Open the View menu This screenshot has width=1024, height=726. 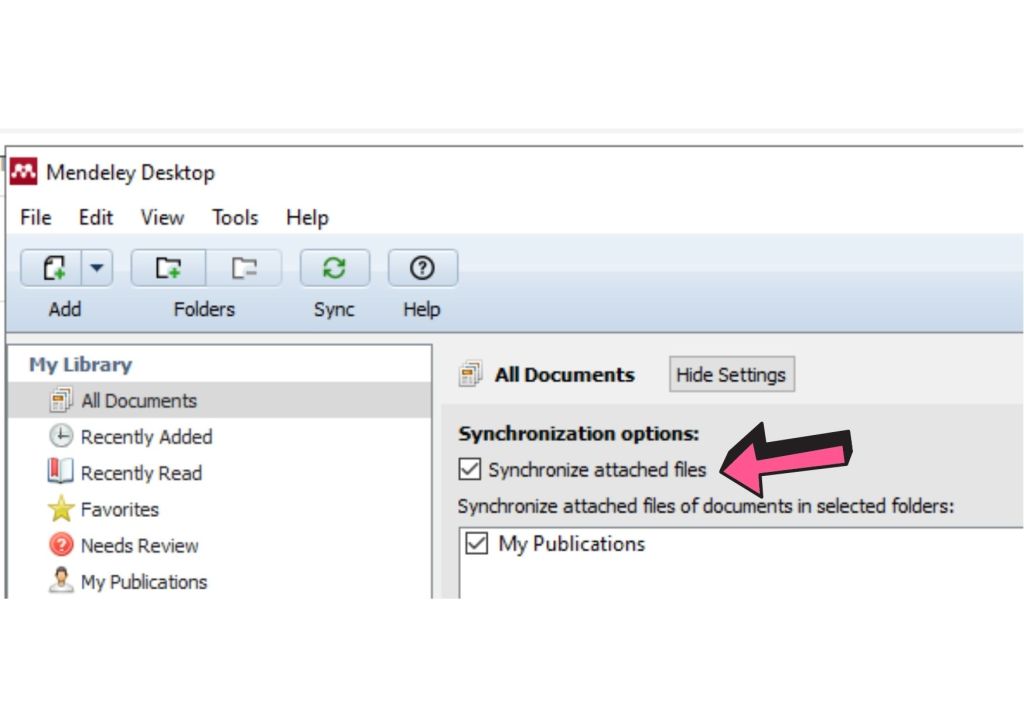tap(162, 218)
